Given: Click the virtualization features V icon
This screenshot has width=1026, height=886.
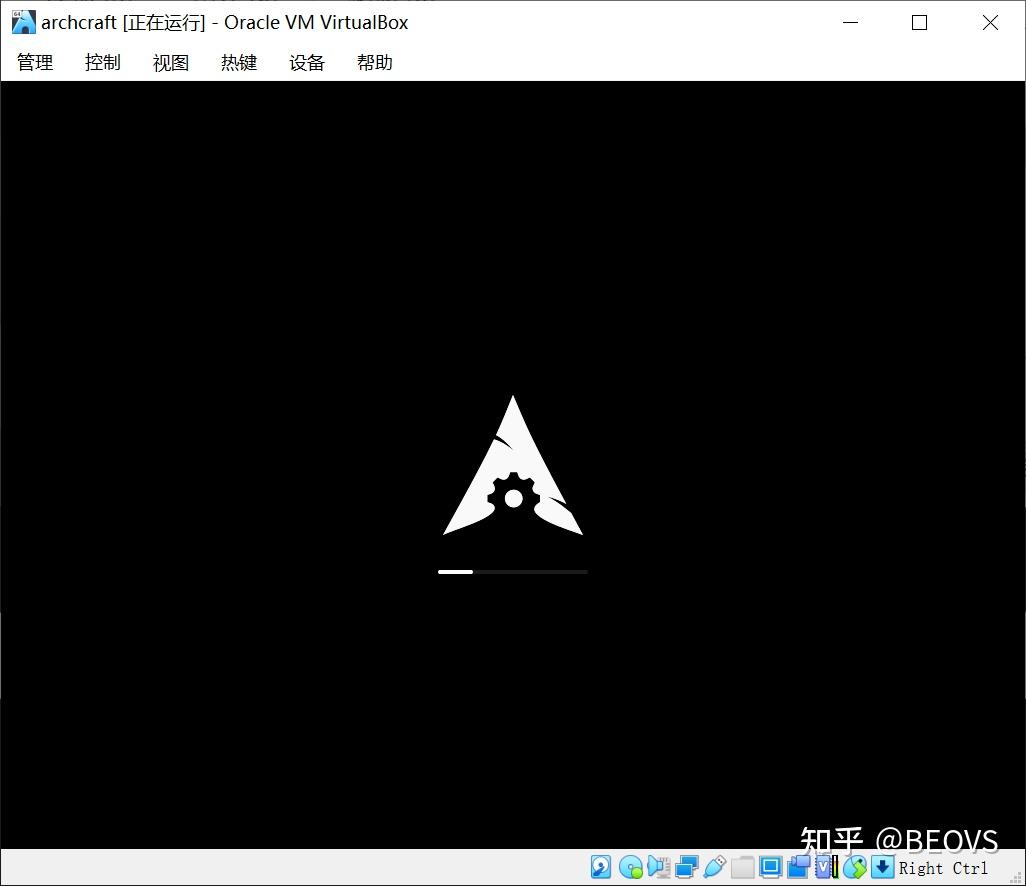Looking at the screenshot, I should 825,867.
